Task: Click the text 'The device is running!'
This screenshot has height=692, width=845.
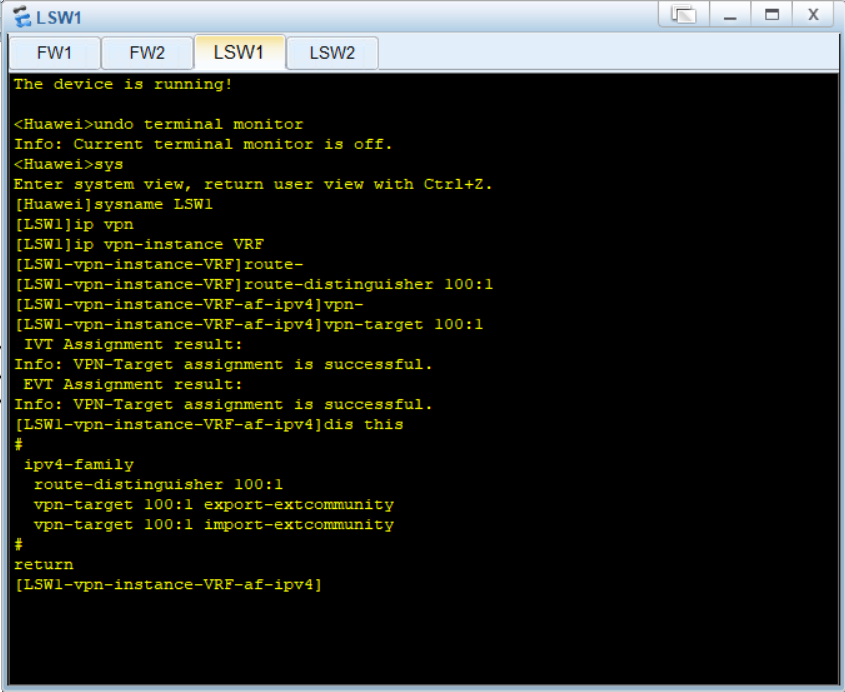Action: coord(123,85)
